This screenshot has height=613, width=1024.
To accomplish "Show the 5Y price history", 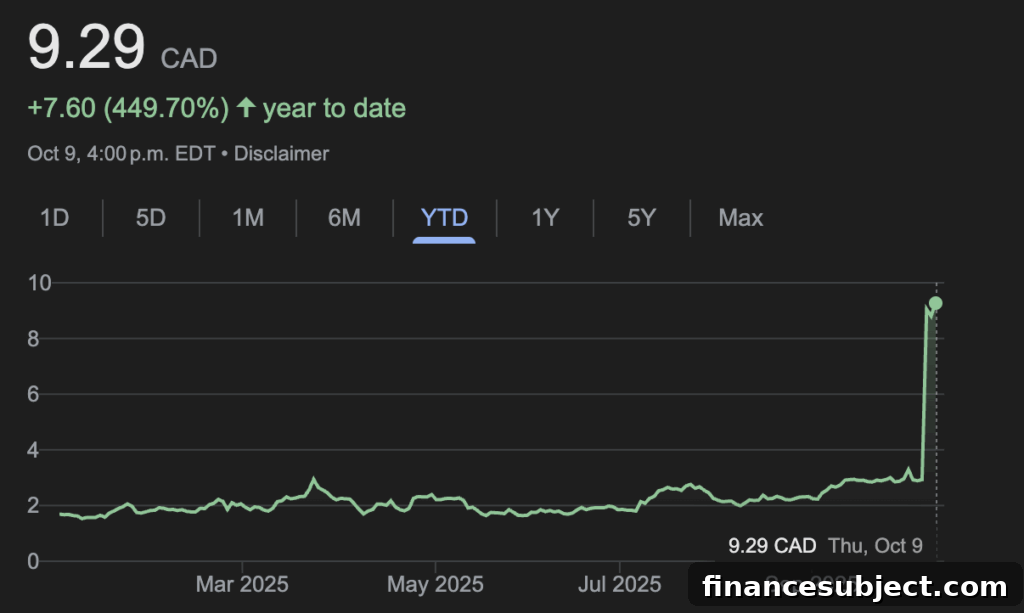I will click(641, 217).
